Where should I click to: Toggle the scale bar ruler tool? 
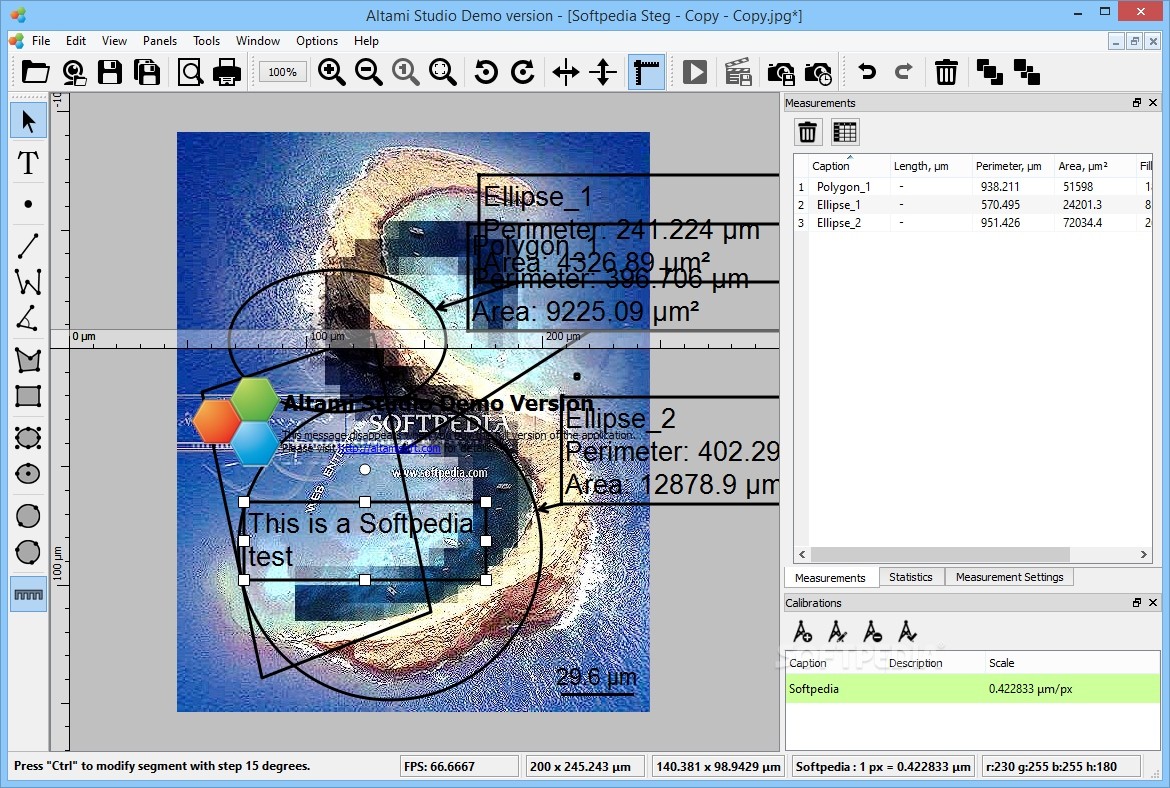tap(28, 595)
